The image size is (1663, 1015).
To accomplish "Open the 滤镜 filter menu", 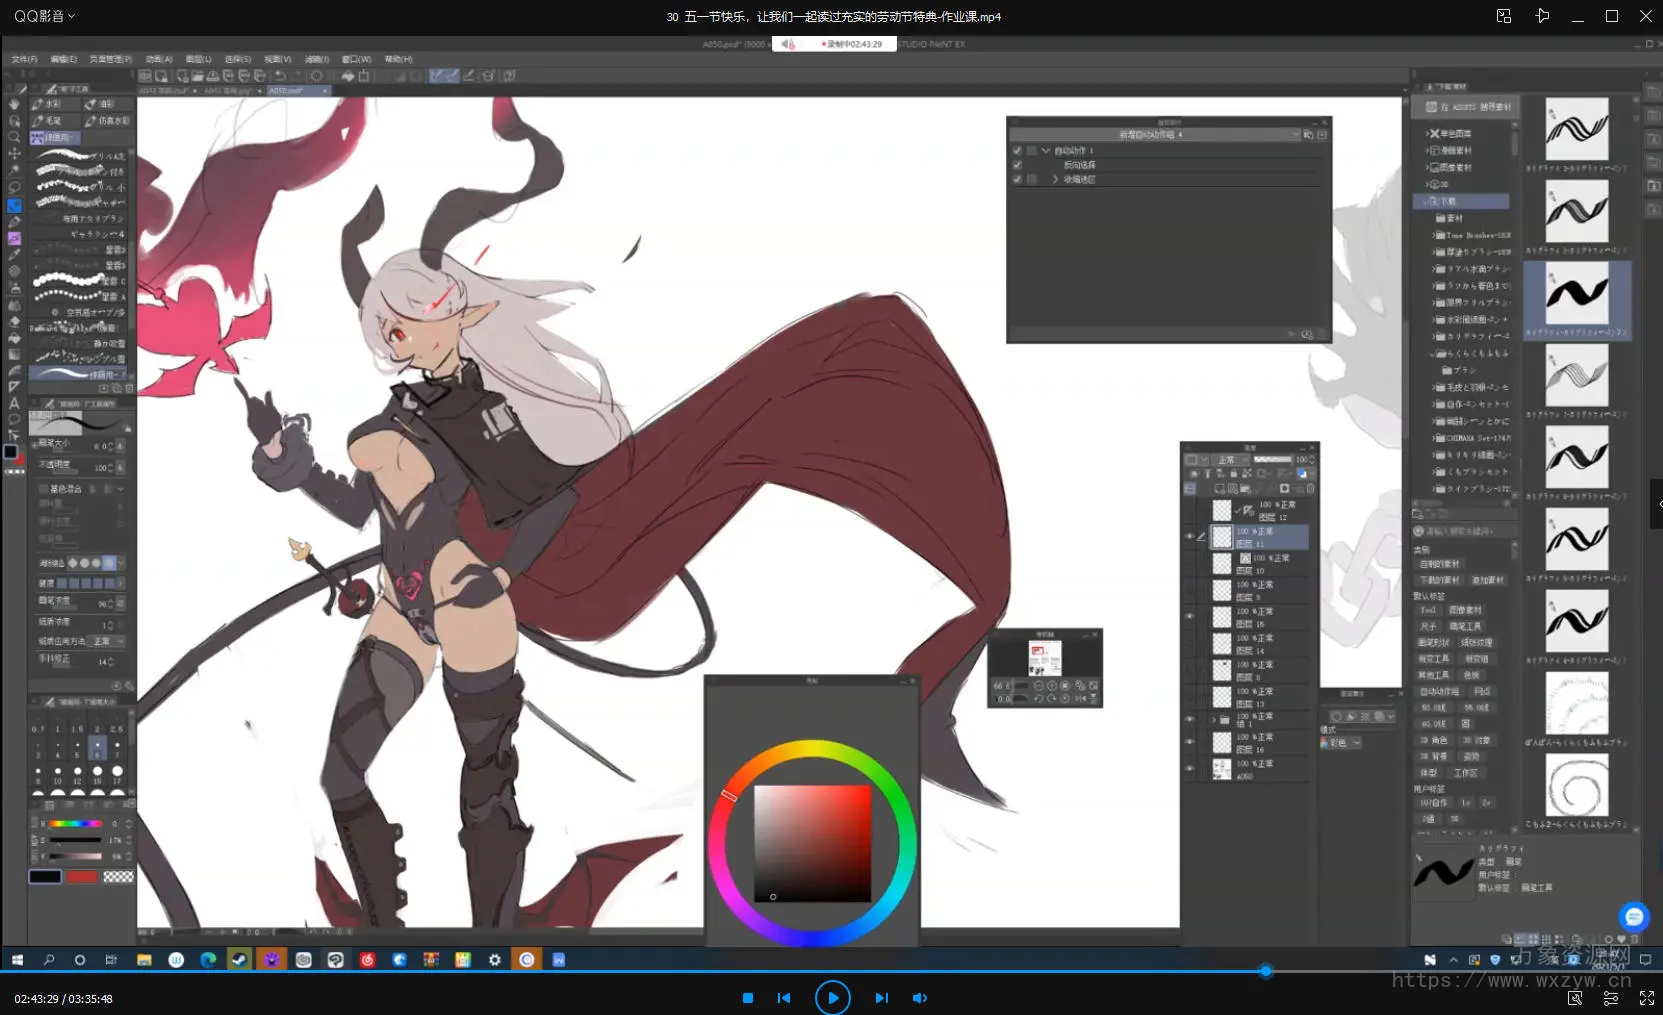I will click(316, 59).
